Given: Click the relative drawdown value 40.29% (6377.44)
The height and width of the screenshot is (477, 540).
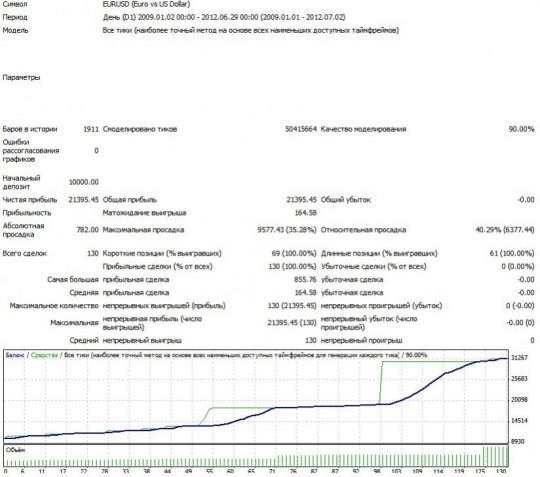Looking at the screenshot, I should 505,230.
